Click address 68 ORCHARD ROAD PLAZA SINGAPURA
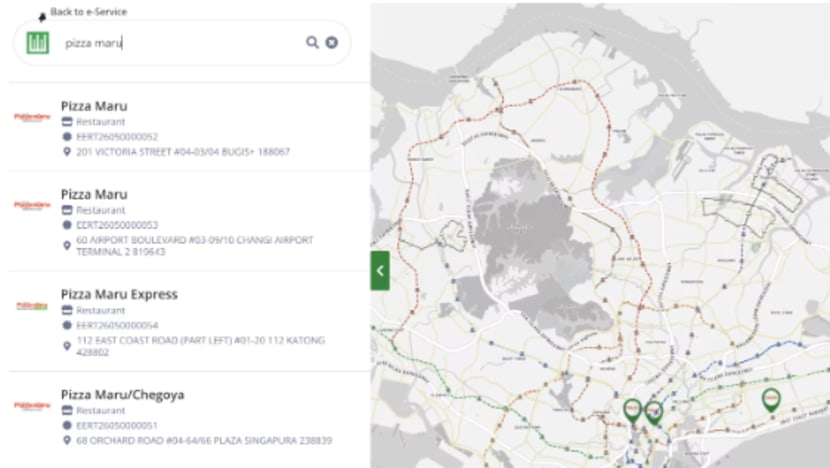Screen dimensions: 830x468 coord(204,440)
